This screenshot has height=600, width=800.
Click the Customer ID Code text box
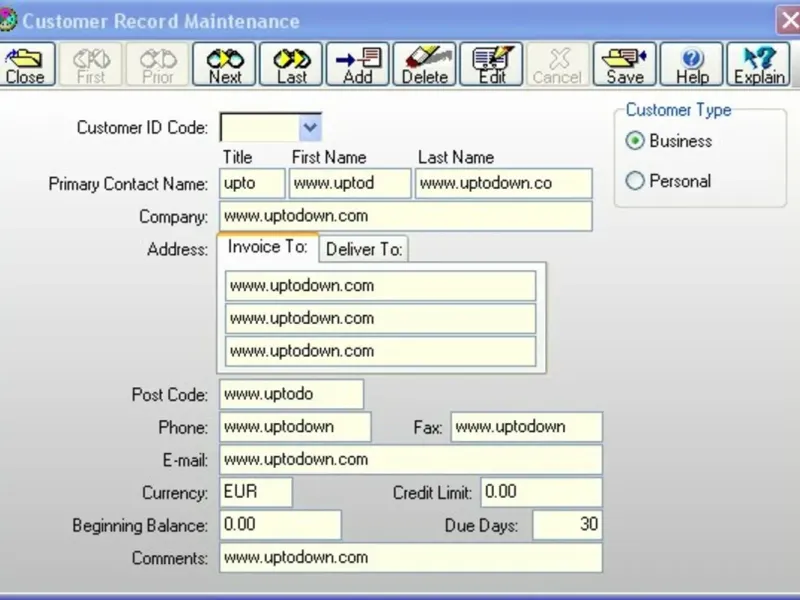pos(260,127)
